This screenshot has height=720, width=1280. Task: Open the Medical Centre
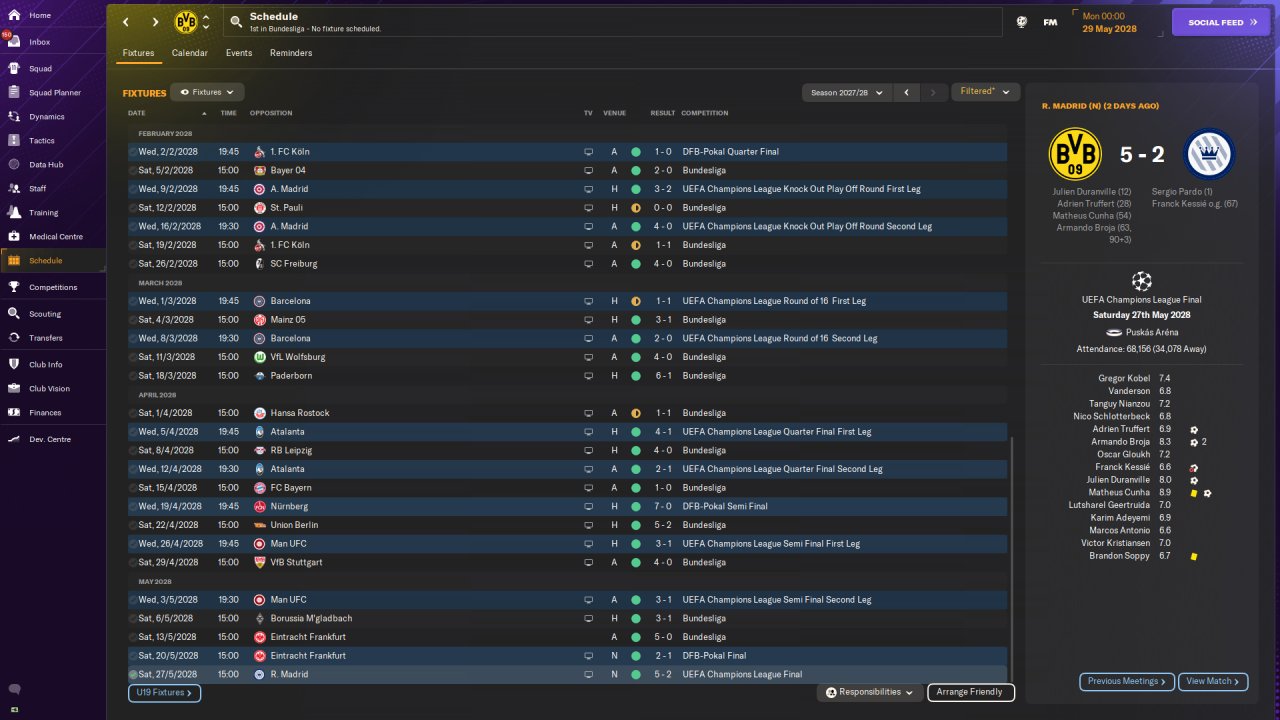53,237
